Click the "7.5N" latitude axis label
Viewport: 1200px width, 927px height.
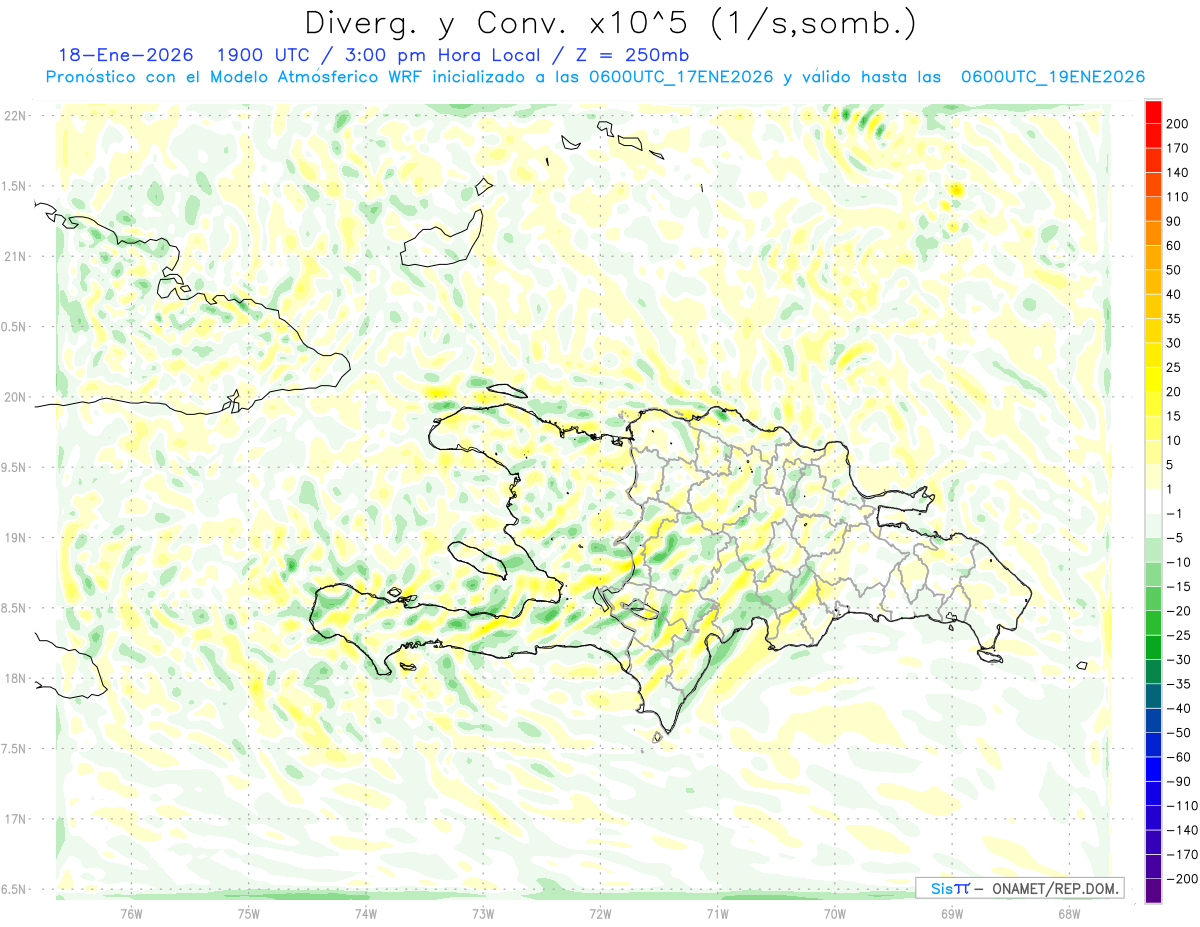point(14,750)
